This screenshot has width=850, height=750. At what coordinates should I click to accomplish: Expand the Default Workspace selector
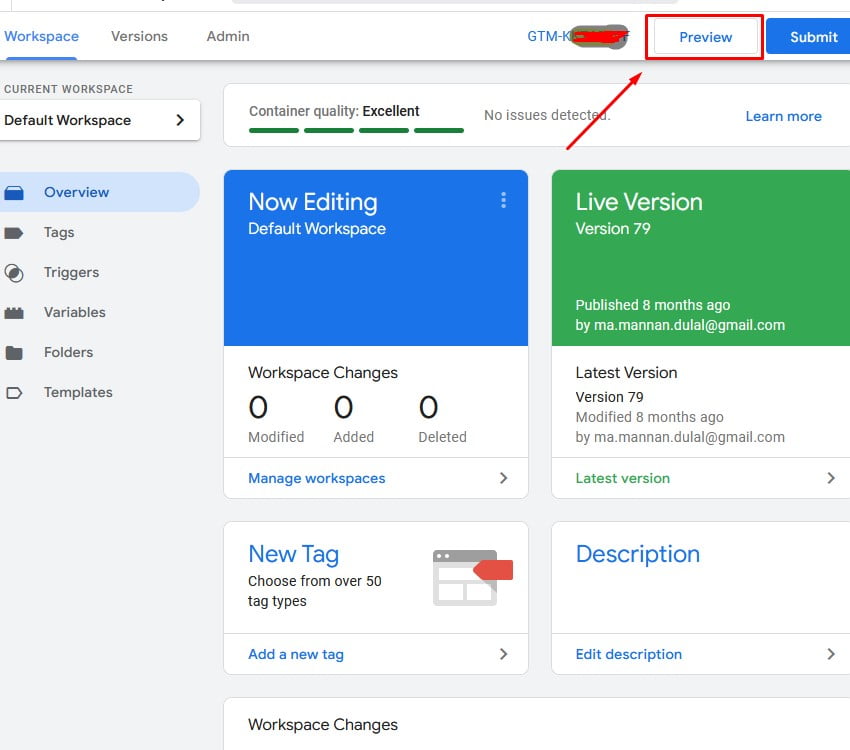[100, 120]
